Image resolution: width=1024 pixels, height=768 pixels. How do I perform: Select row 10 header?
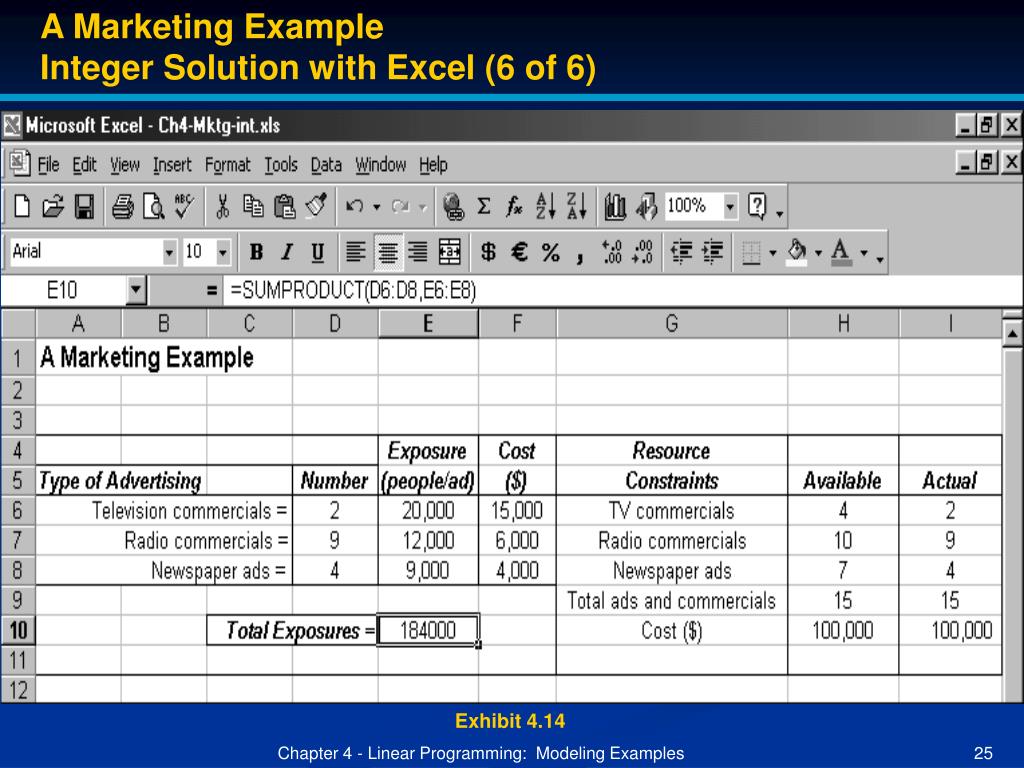(18, 630)
